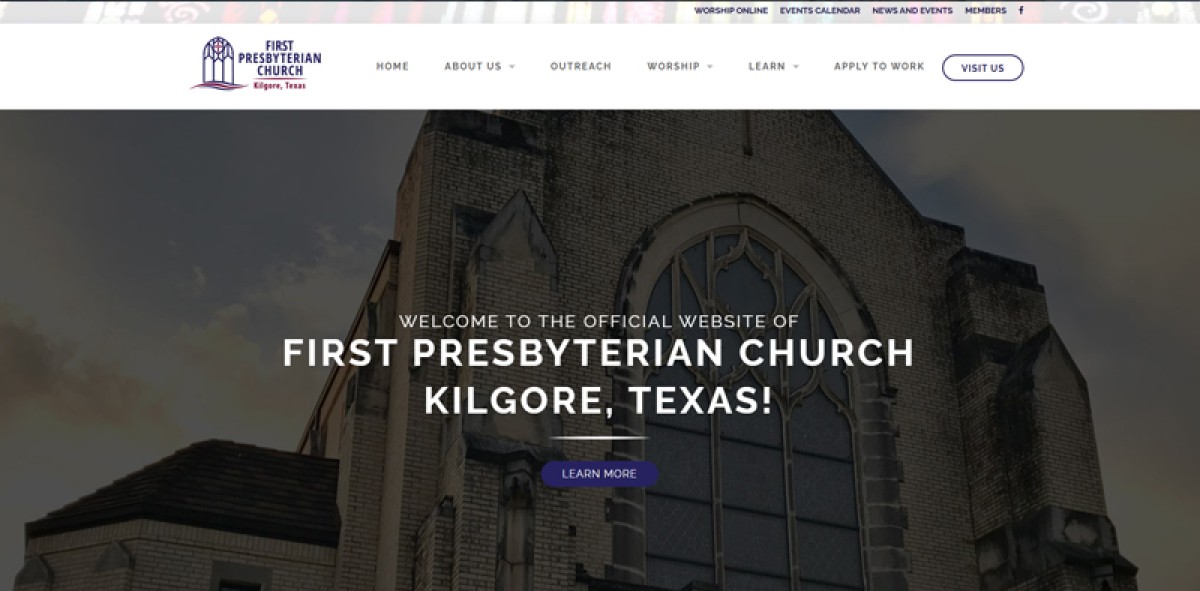This screenshot has height=591, width=1200.
Task: Click the First Presbyterian Church logo
Action: (x=256, y=64)
